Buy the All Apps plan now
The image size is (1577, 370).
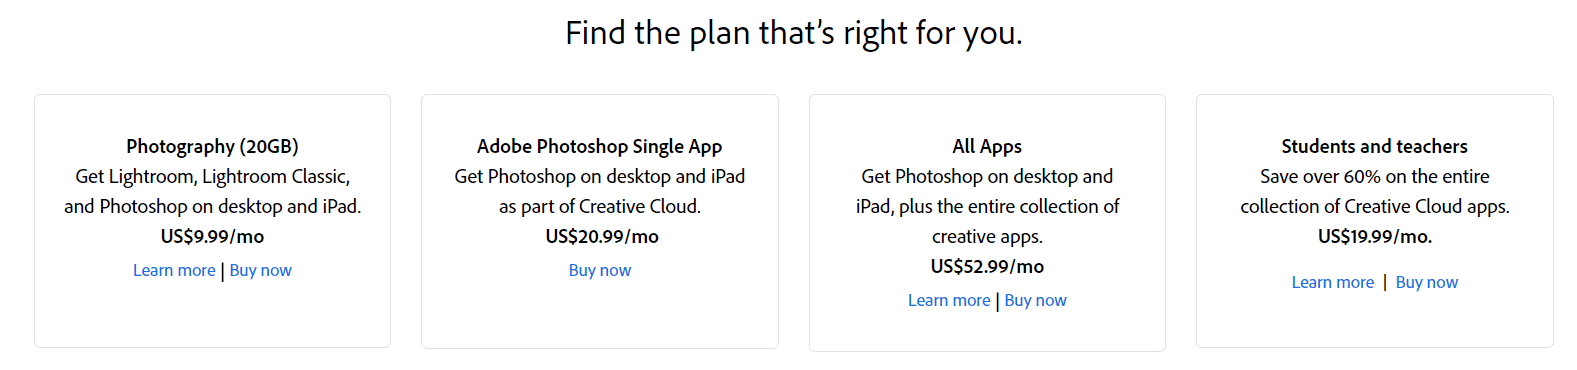click(1036, 300)
